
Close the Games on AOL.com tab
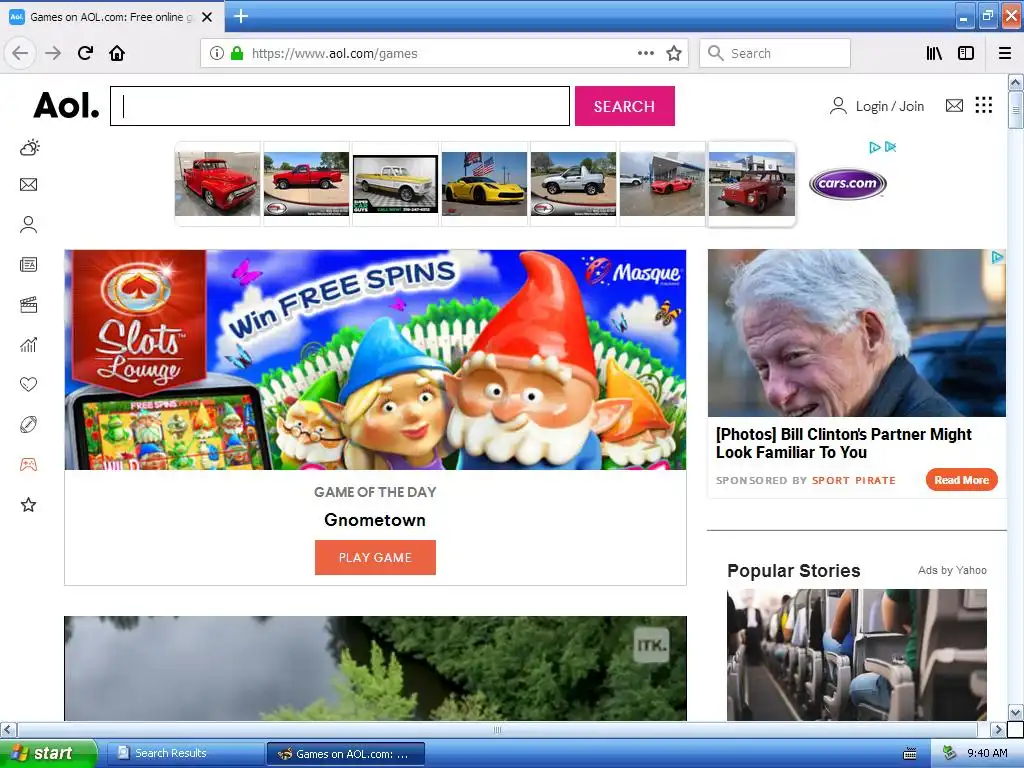(x=207, y=17)
